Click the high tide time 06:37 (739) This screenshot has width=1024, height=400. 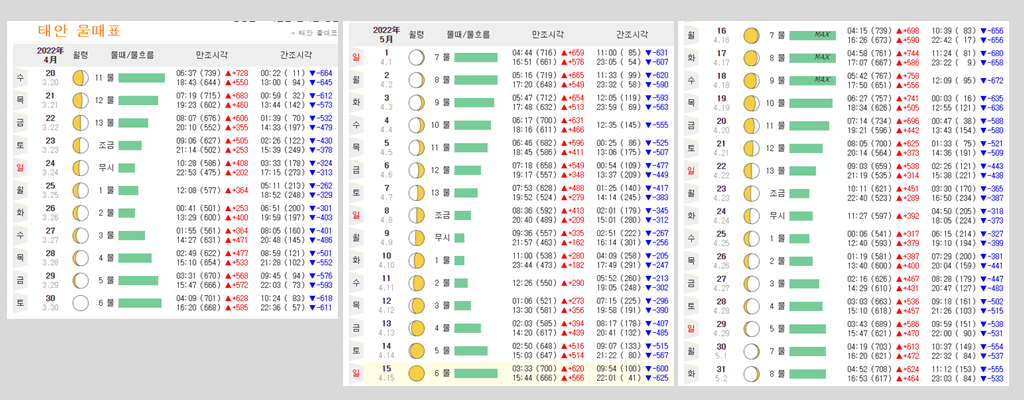click(197, 73)
